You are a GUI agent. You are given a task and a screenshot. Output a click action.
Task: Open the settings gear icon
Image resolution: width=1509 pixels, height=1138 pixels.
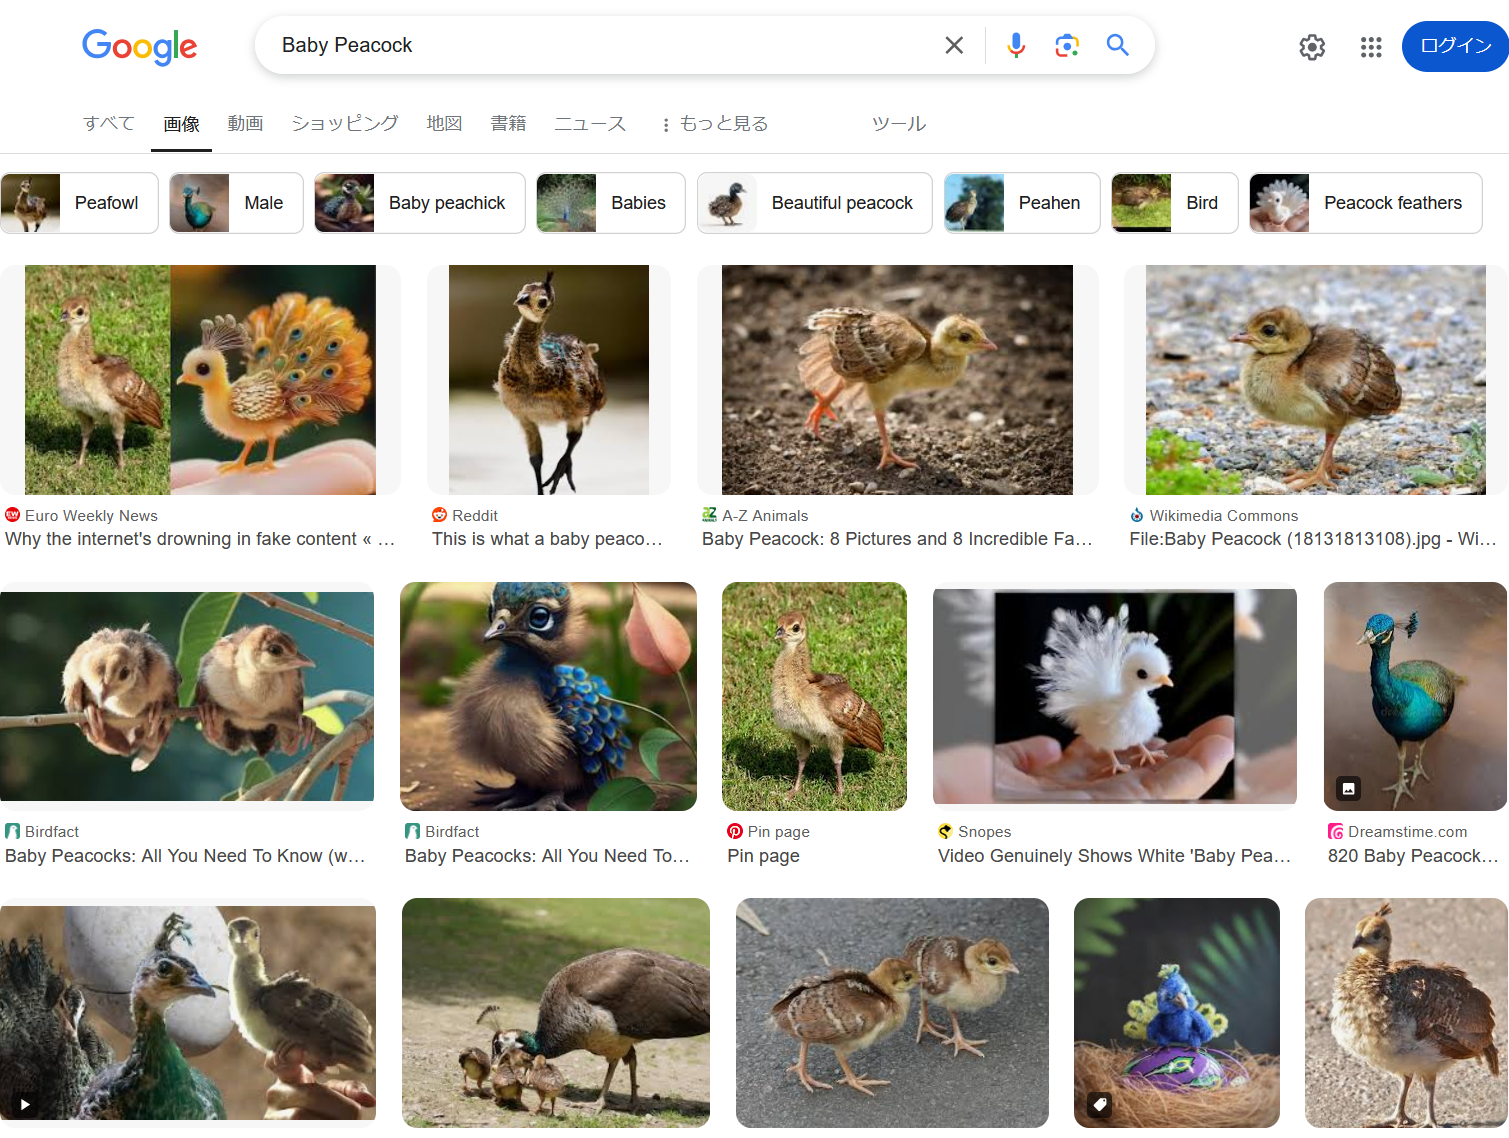click(x=1312, y=47)
